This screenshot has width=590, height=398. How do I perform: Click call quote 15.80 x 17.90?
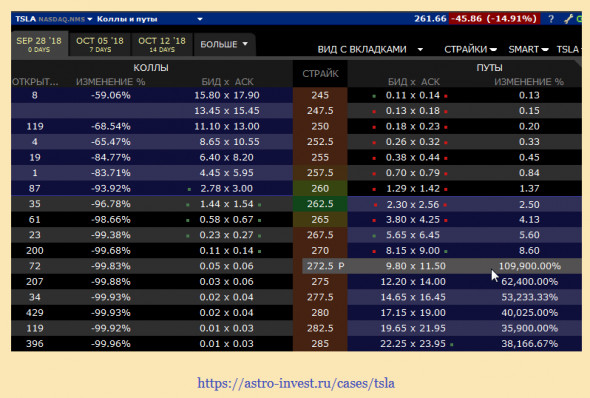click(227, 95)
